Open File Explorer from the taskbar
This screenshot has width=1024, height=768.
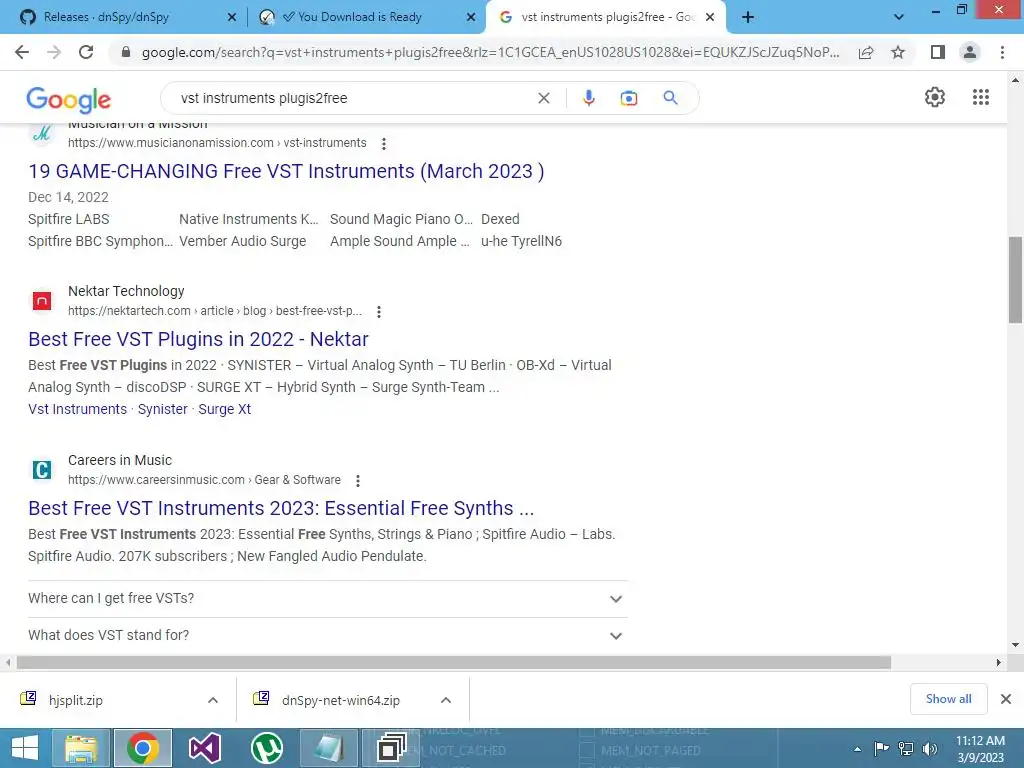tap(81, 748)
